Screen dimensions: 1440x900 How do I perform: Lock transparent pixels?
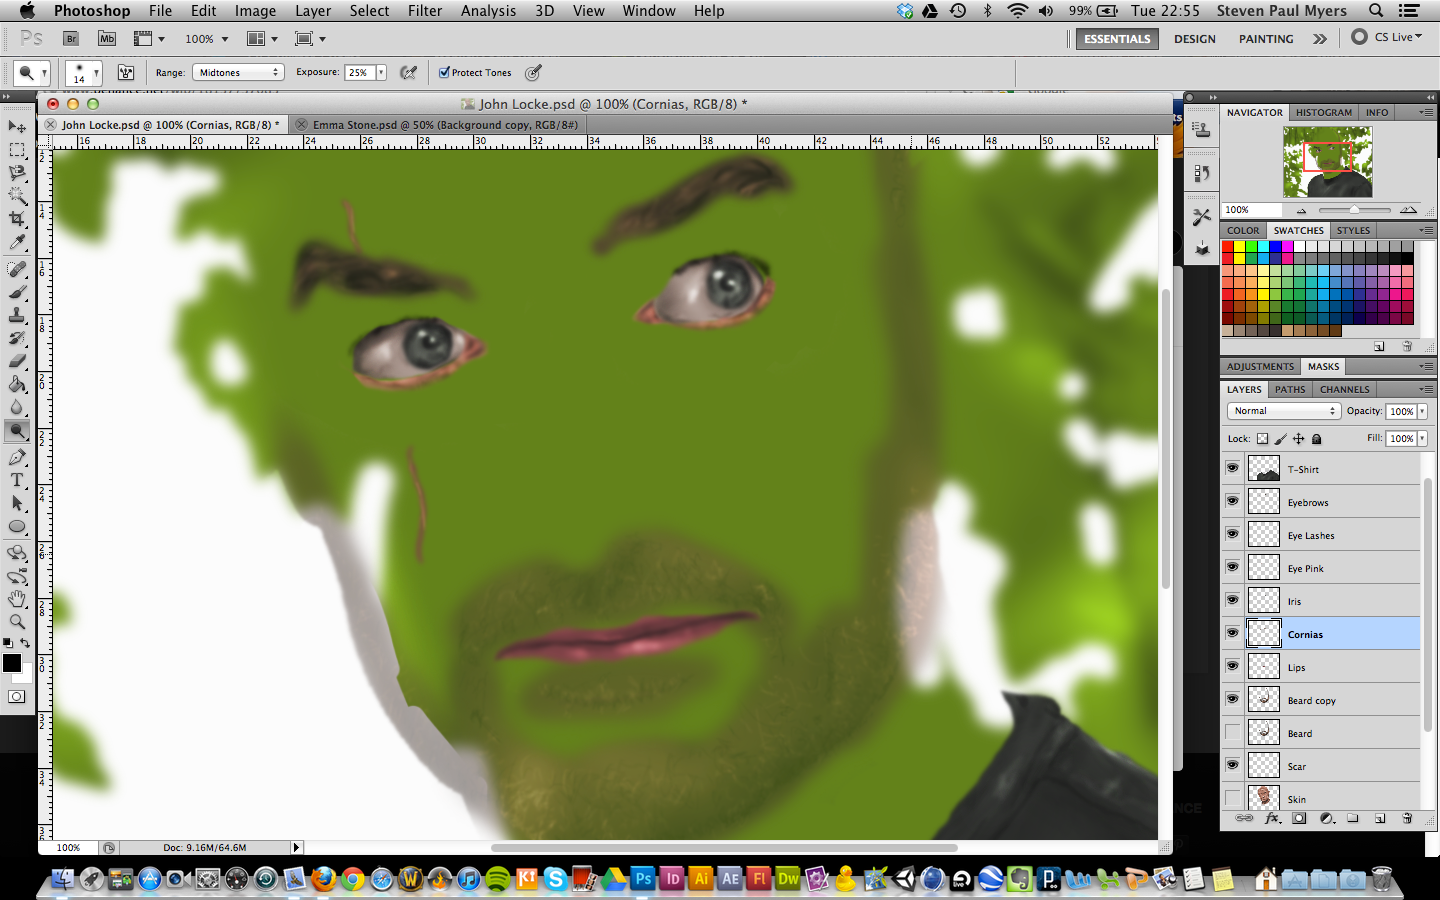pos(1263,439)
